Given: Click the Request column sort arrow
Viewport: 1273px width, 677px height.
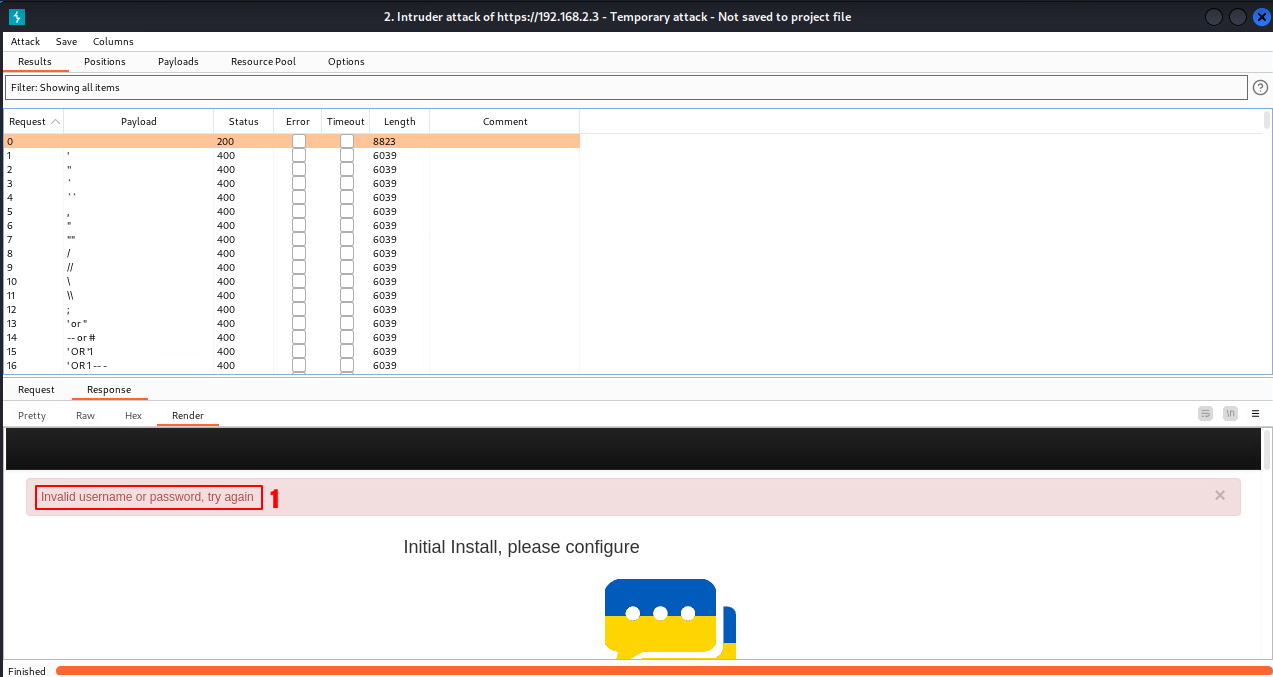Looking at the screenshot, I should point(55,122).
